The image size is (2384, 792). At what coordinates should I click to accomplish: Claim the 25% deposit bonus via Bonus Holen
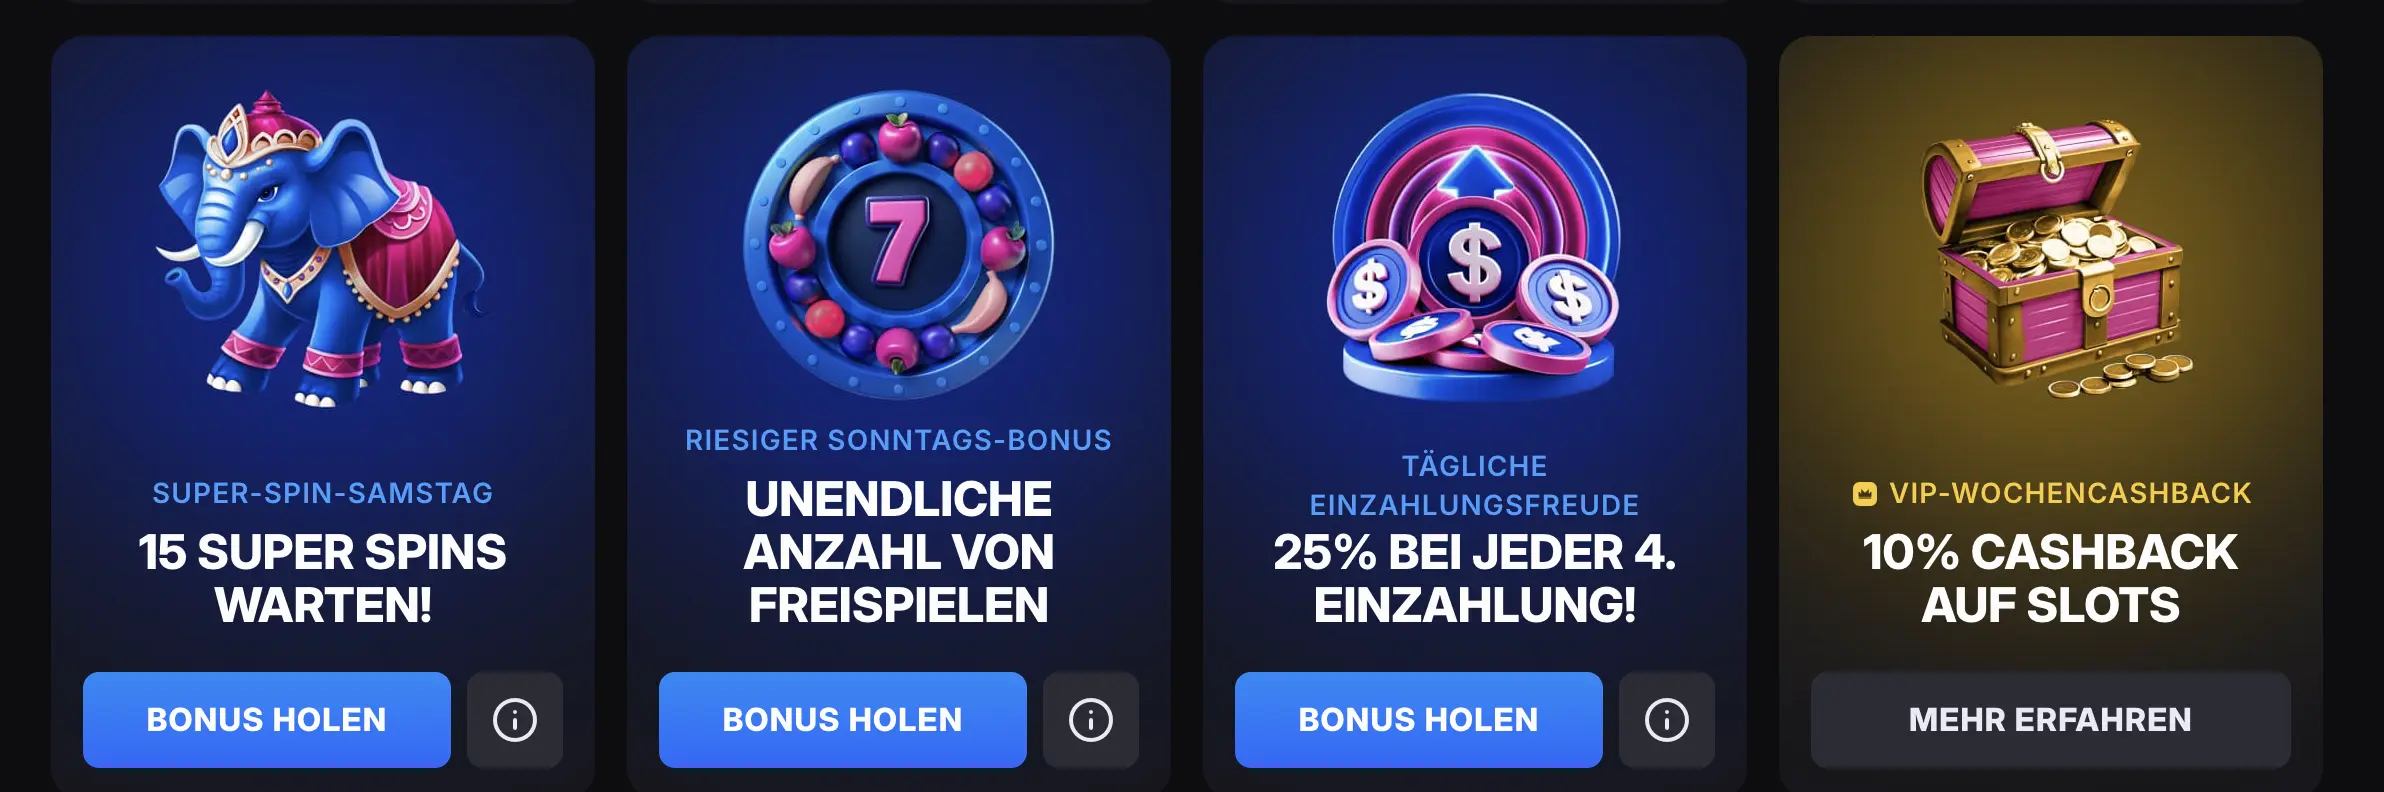[x=1419, y=720]
